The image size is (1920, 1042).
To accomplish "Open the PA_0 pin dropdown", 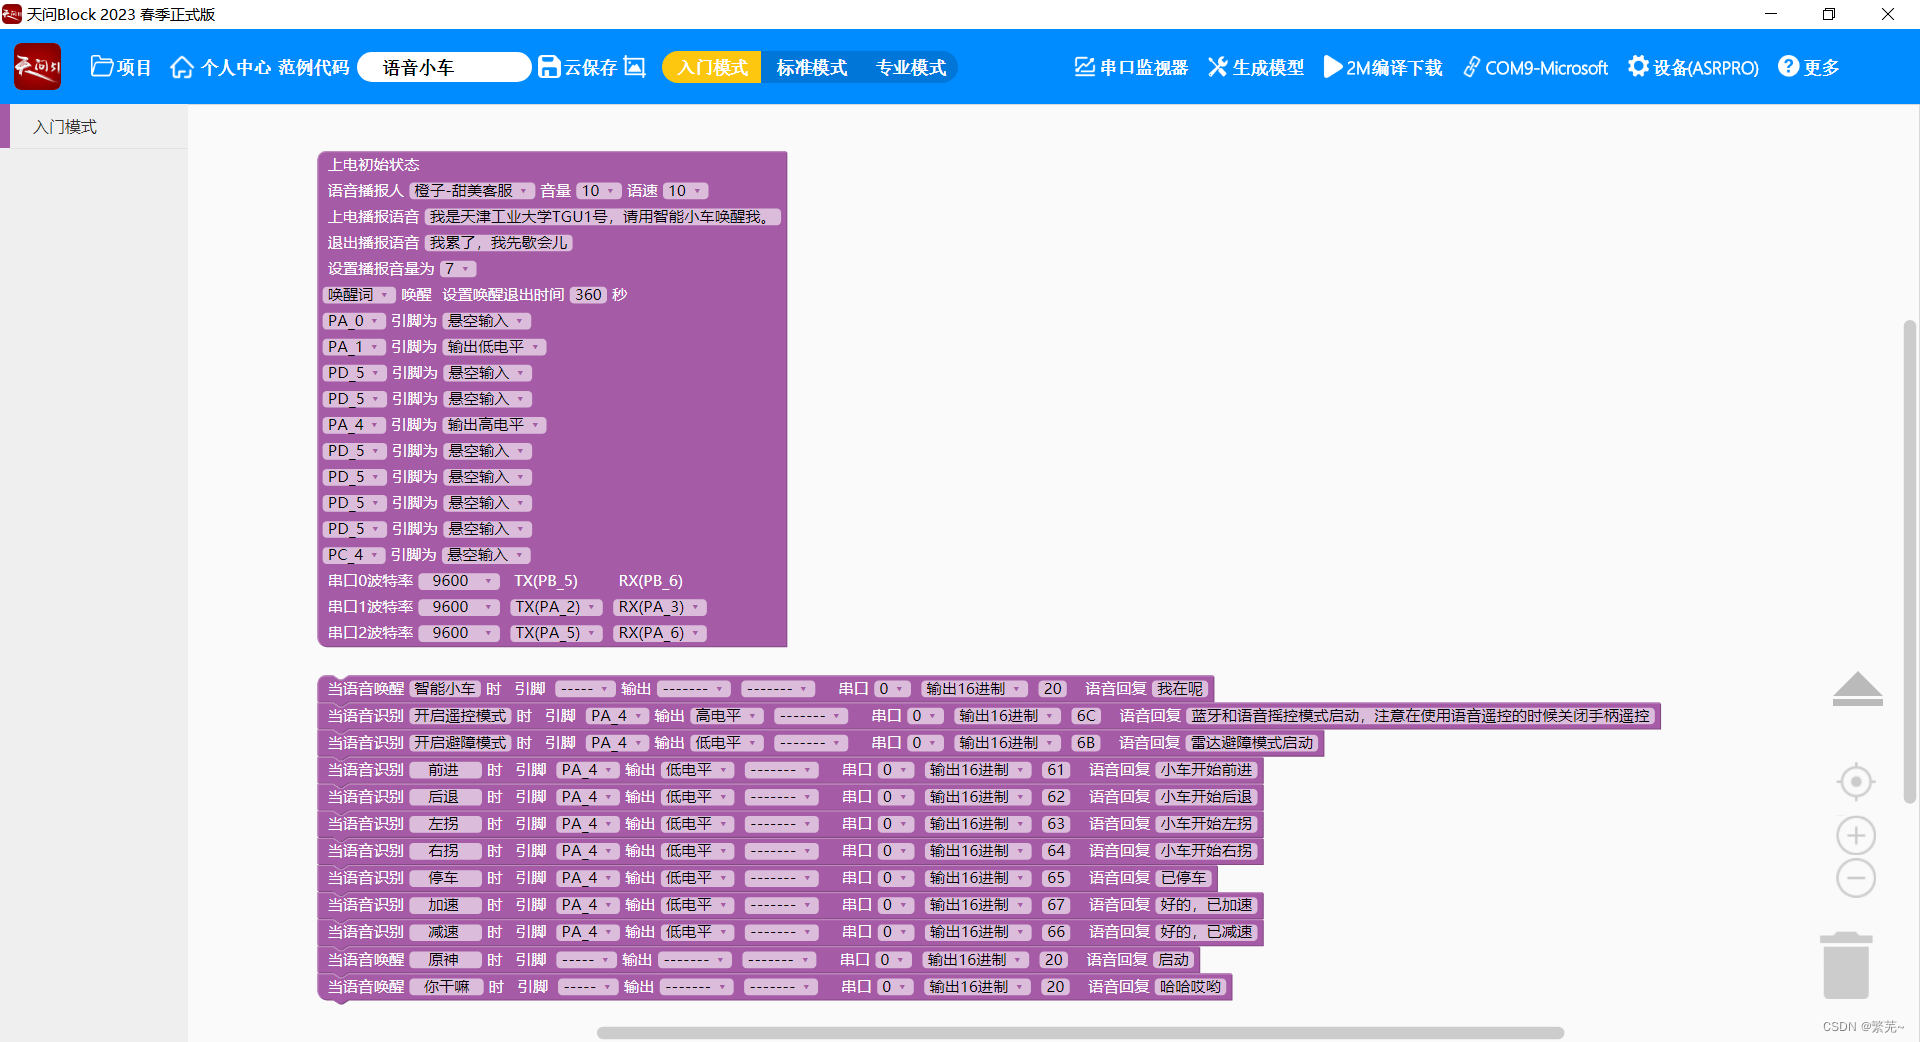I will coord(354,321).
